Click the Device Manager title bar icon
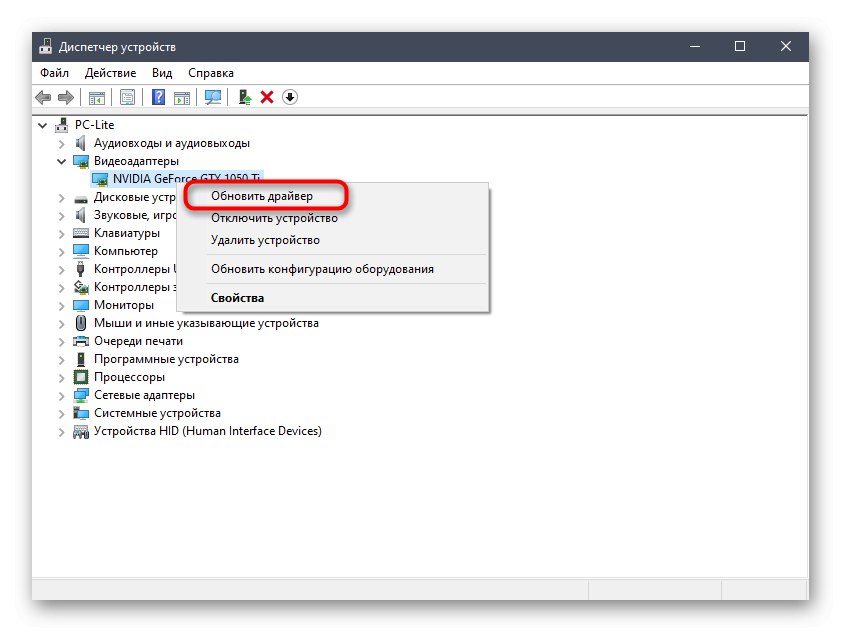 [x=46, y=47]
